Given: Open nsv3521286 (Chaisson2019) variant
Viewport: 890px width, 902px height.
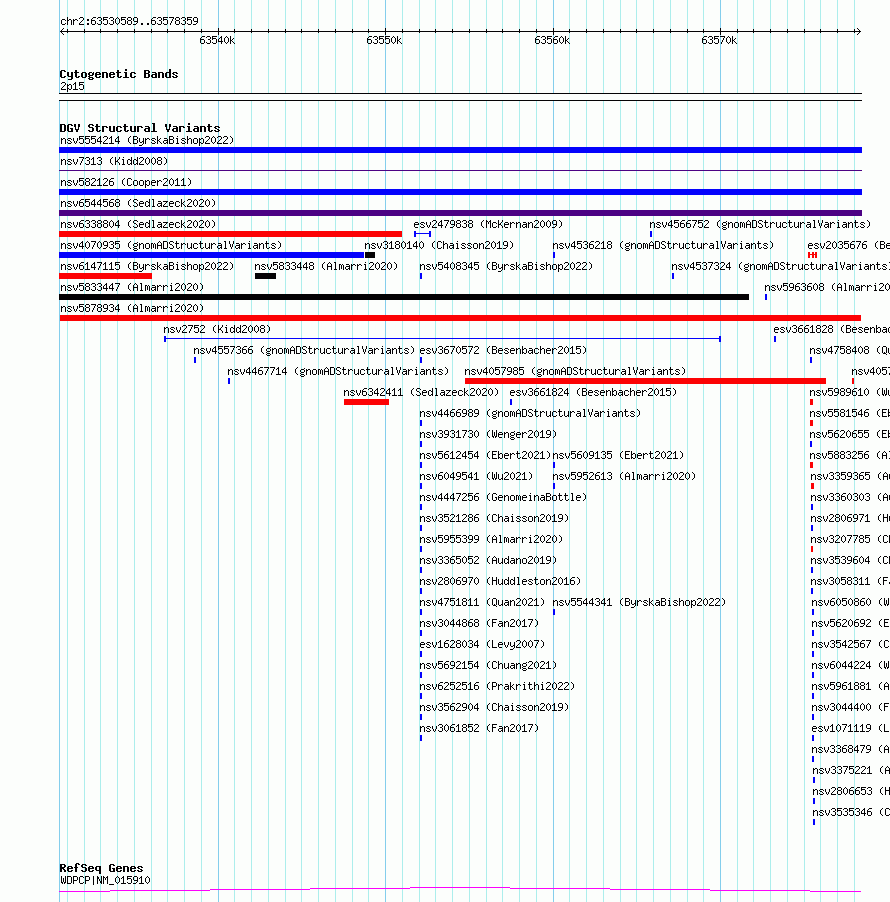Looking at the screenshot, I should (494, 518).
